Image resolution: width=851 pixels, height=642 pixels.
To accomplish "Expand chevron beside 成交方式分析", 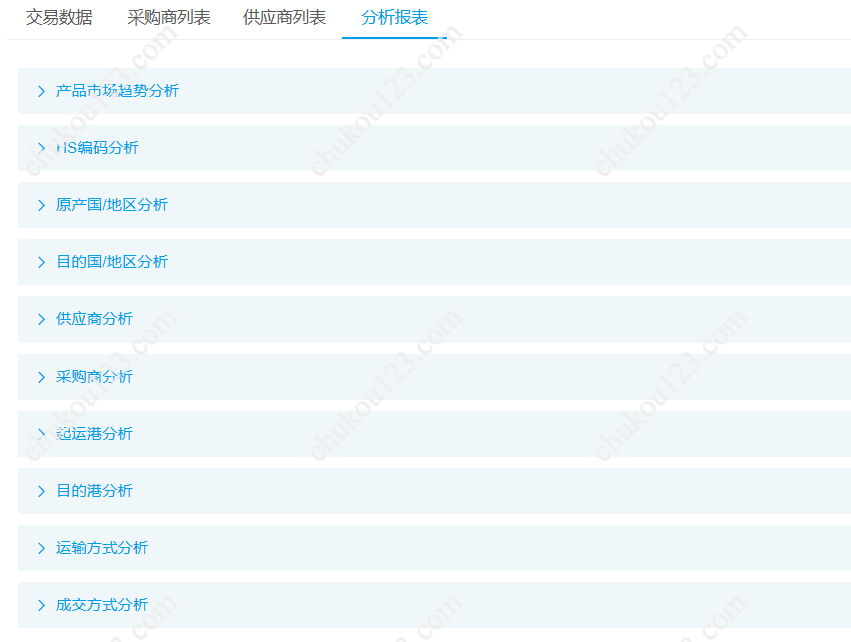I will tap(41, 605).
